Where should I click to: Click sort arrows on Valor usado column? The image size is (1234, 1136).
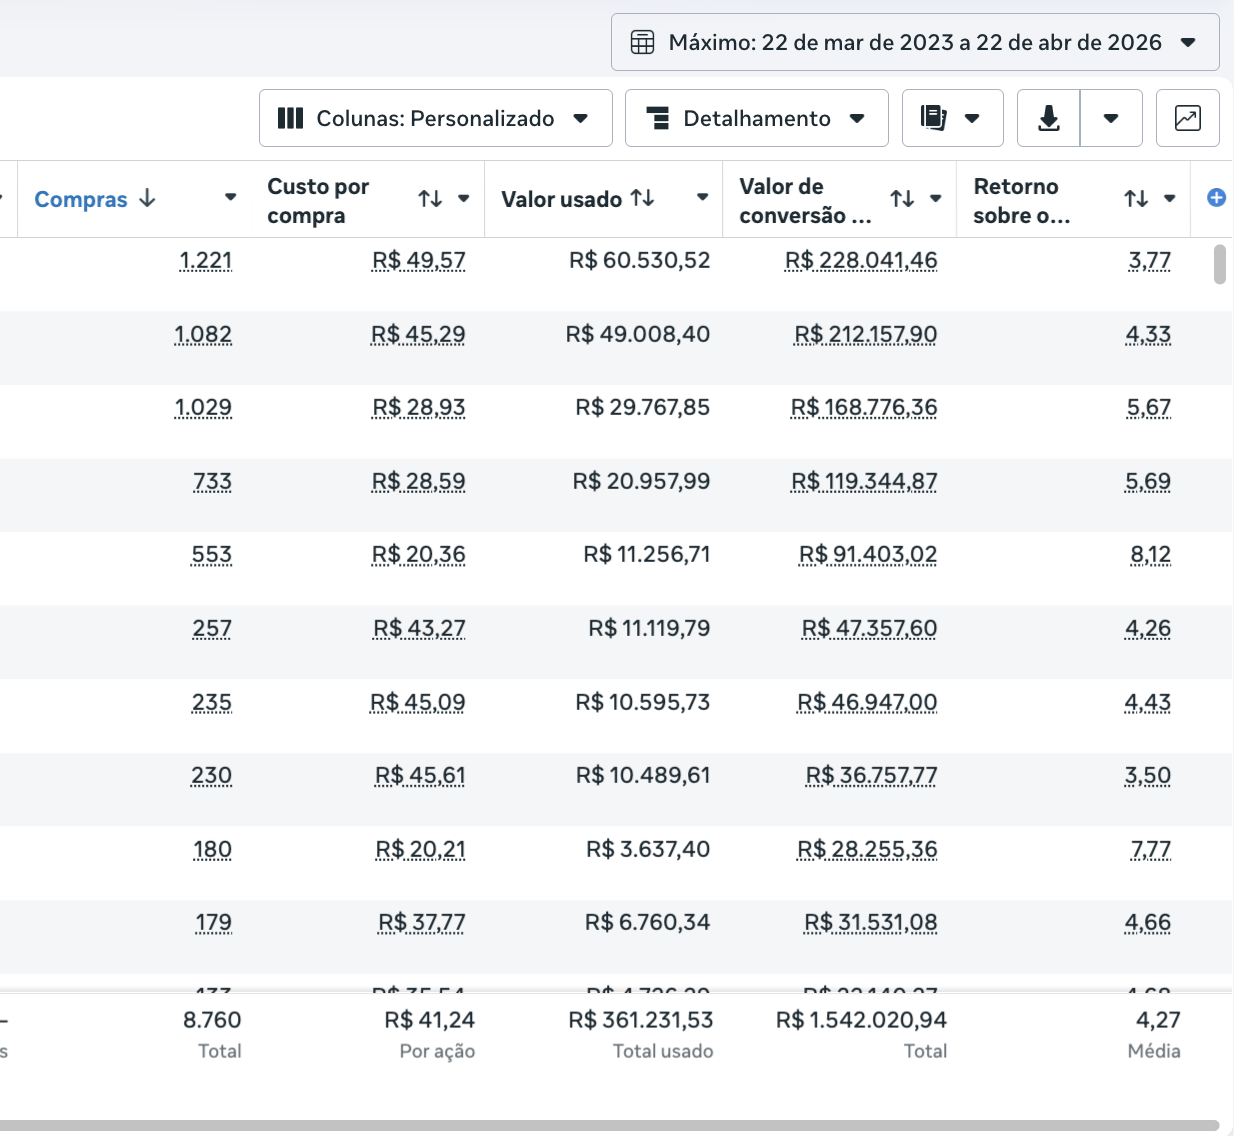(643, 198)
